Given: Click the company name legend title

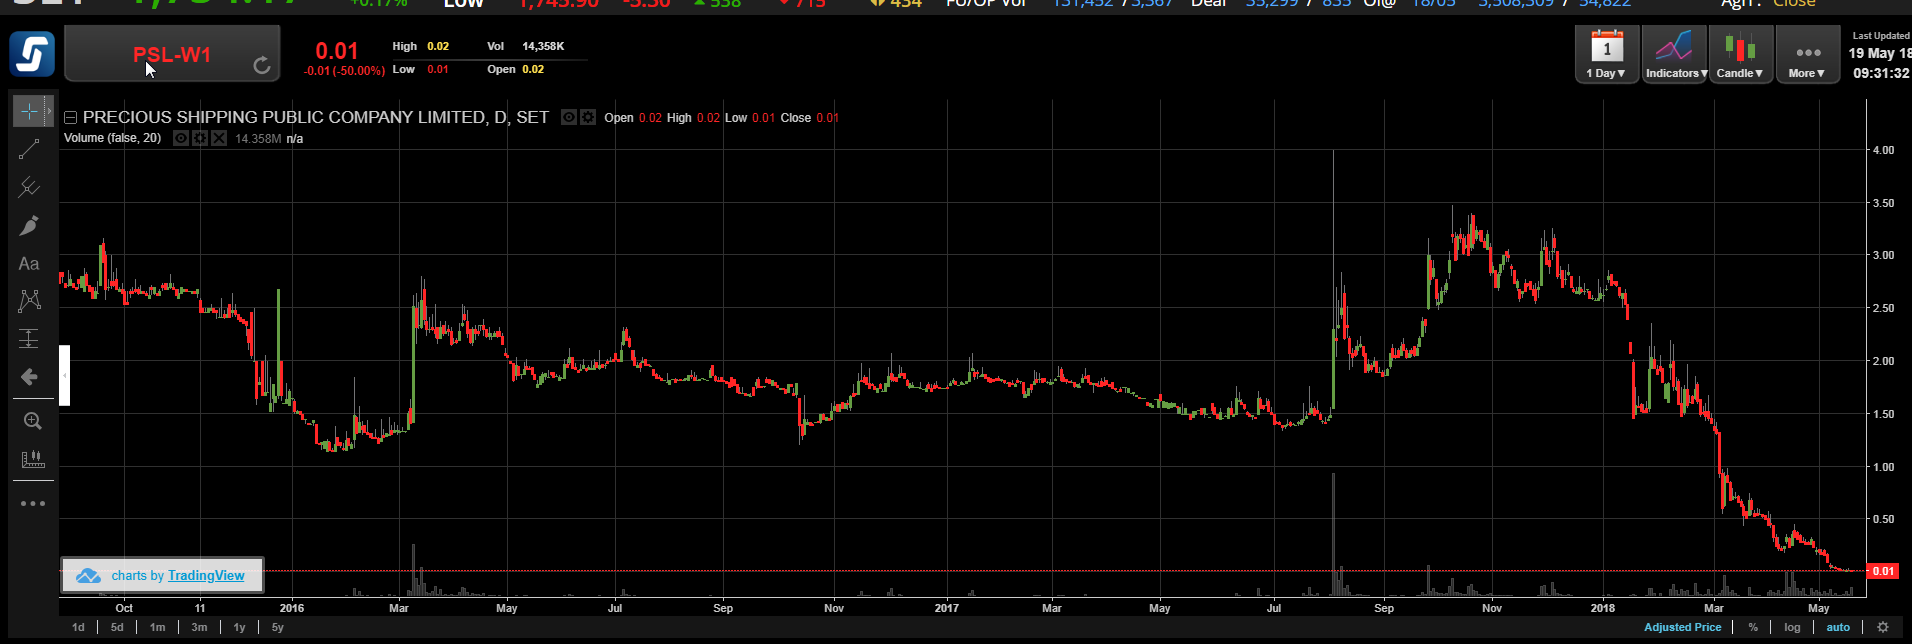Looking at the screenshot, I should pos(316,117).
